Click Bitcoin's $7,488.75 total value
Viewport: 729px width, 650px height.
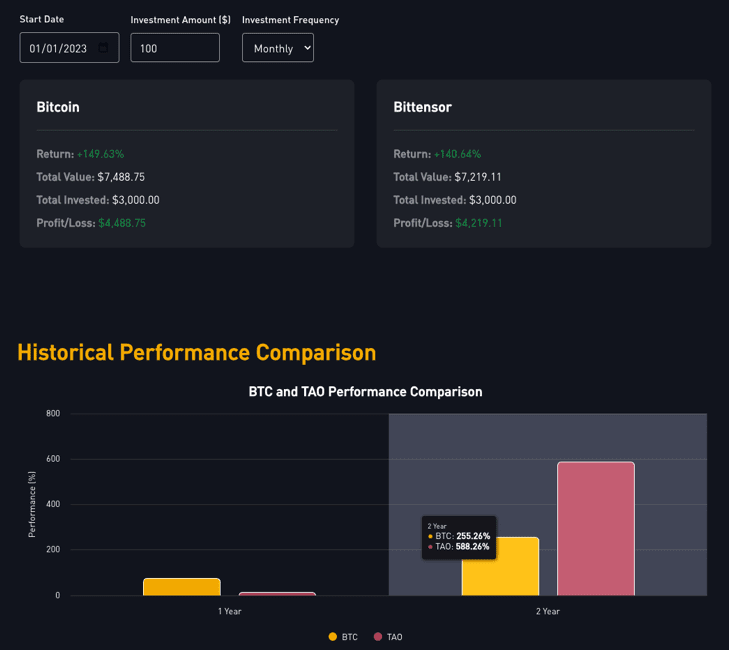[121, 177]
